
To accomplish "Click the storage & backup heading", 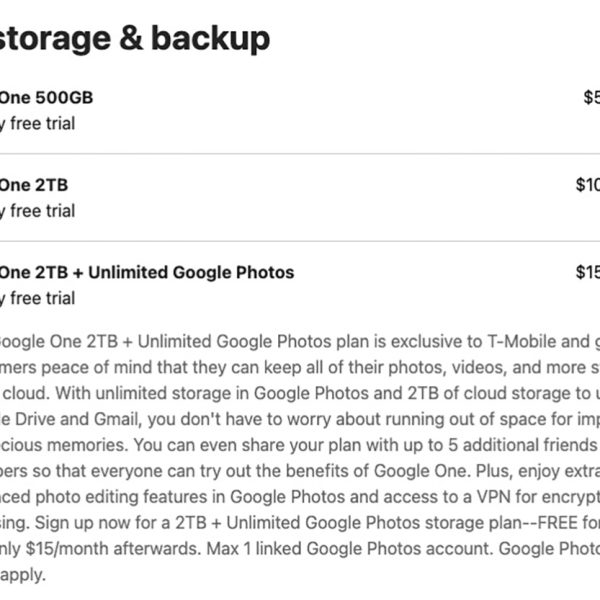I will [135, 38].
